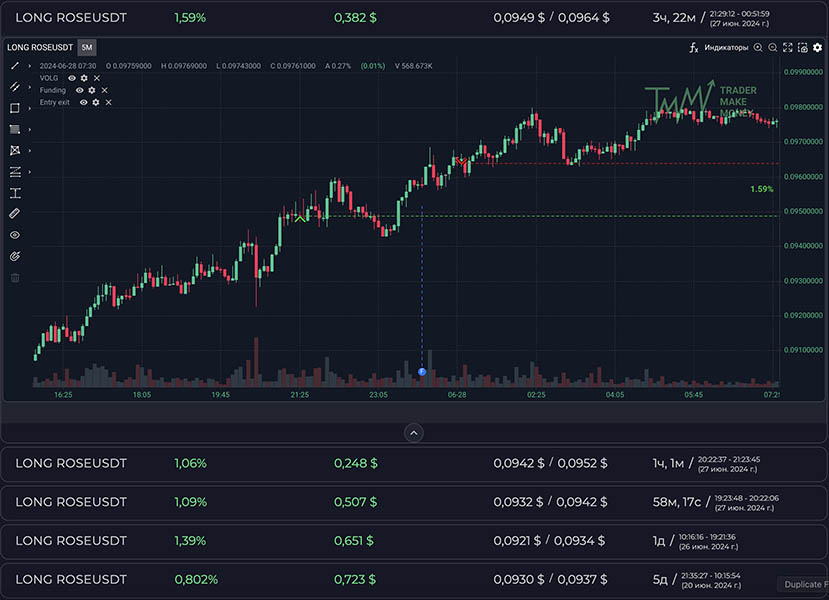The width and height of the screenshot is (829, 600).
Task: Open chart settings gear in top toolbar
Action: [817, 47]
